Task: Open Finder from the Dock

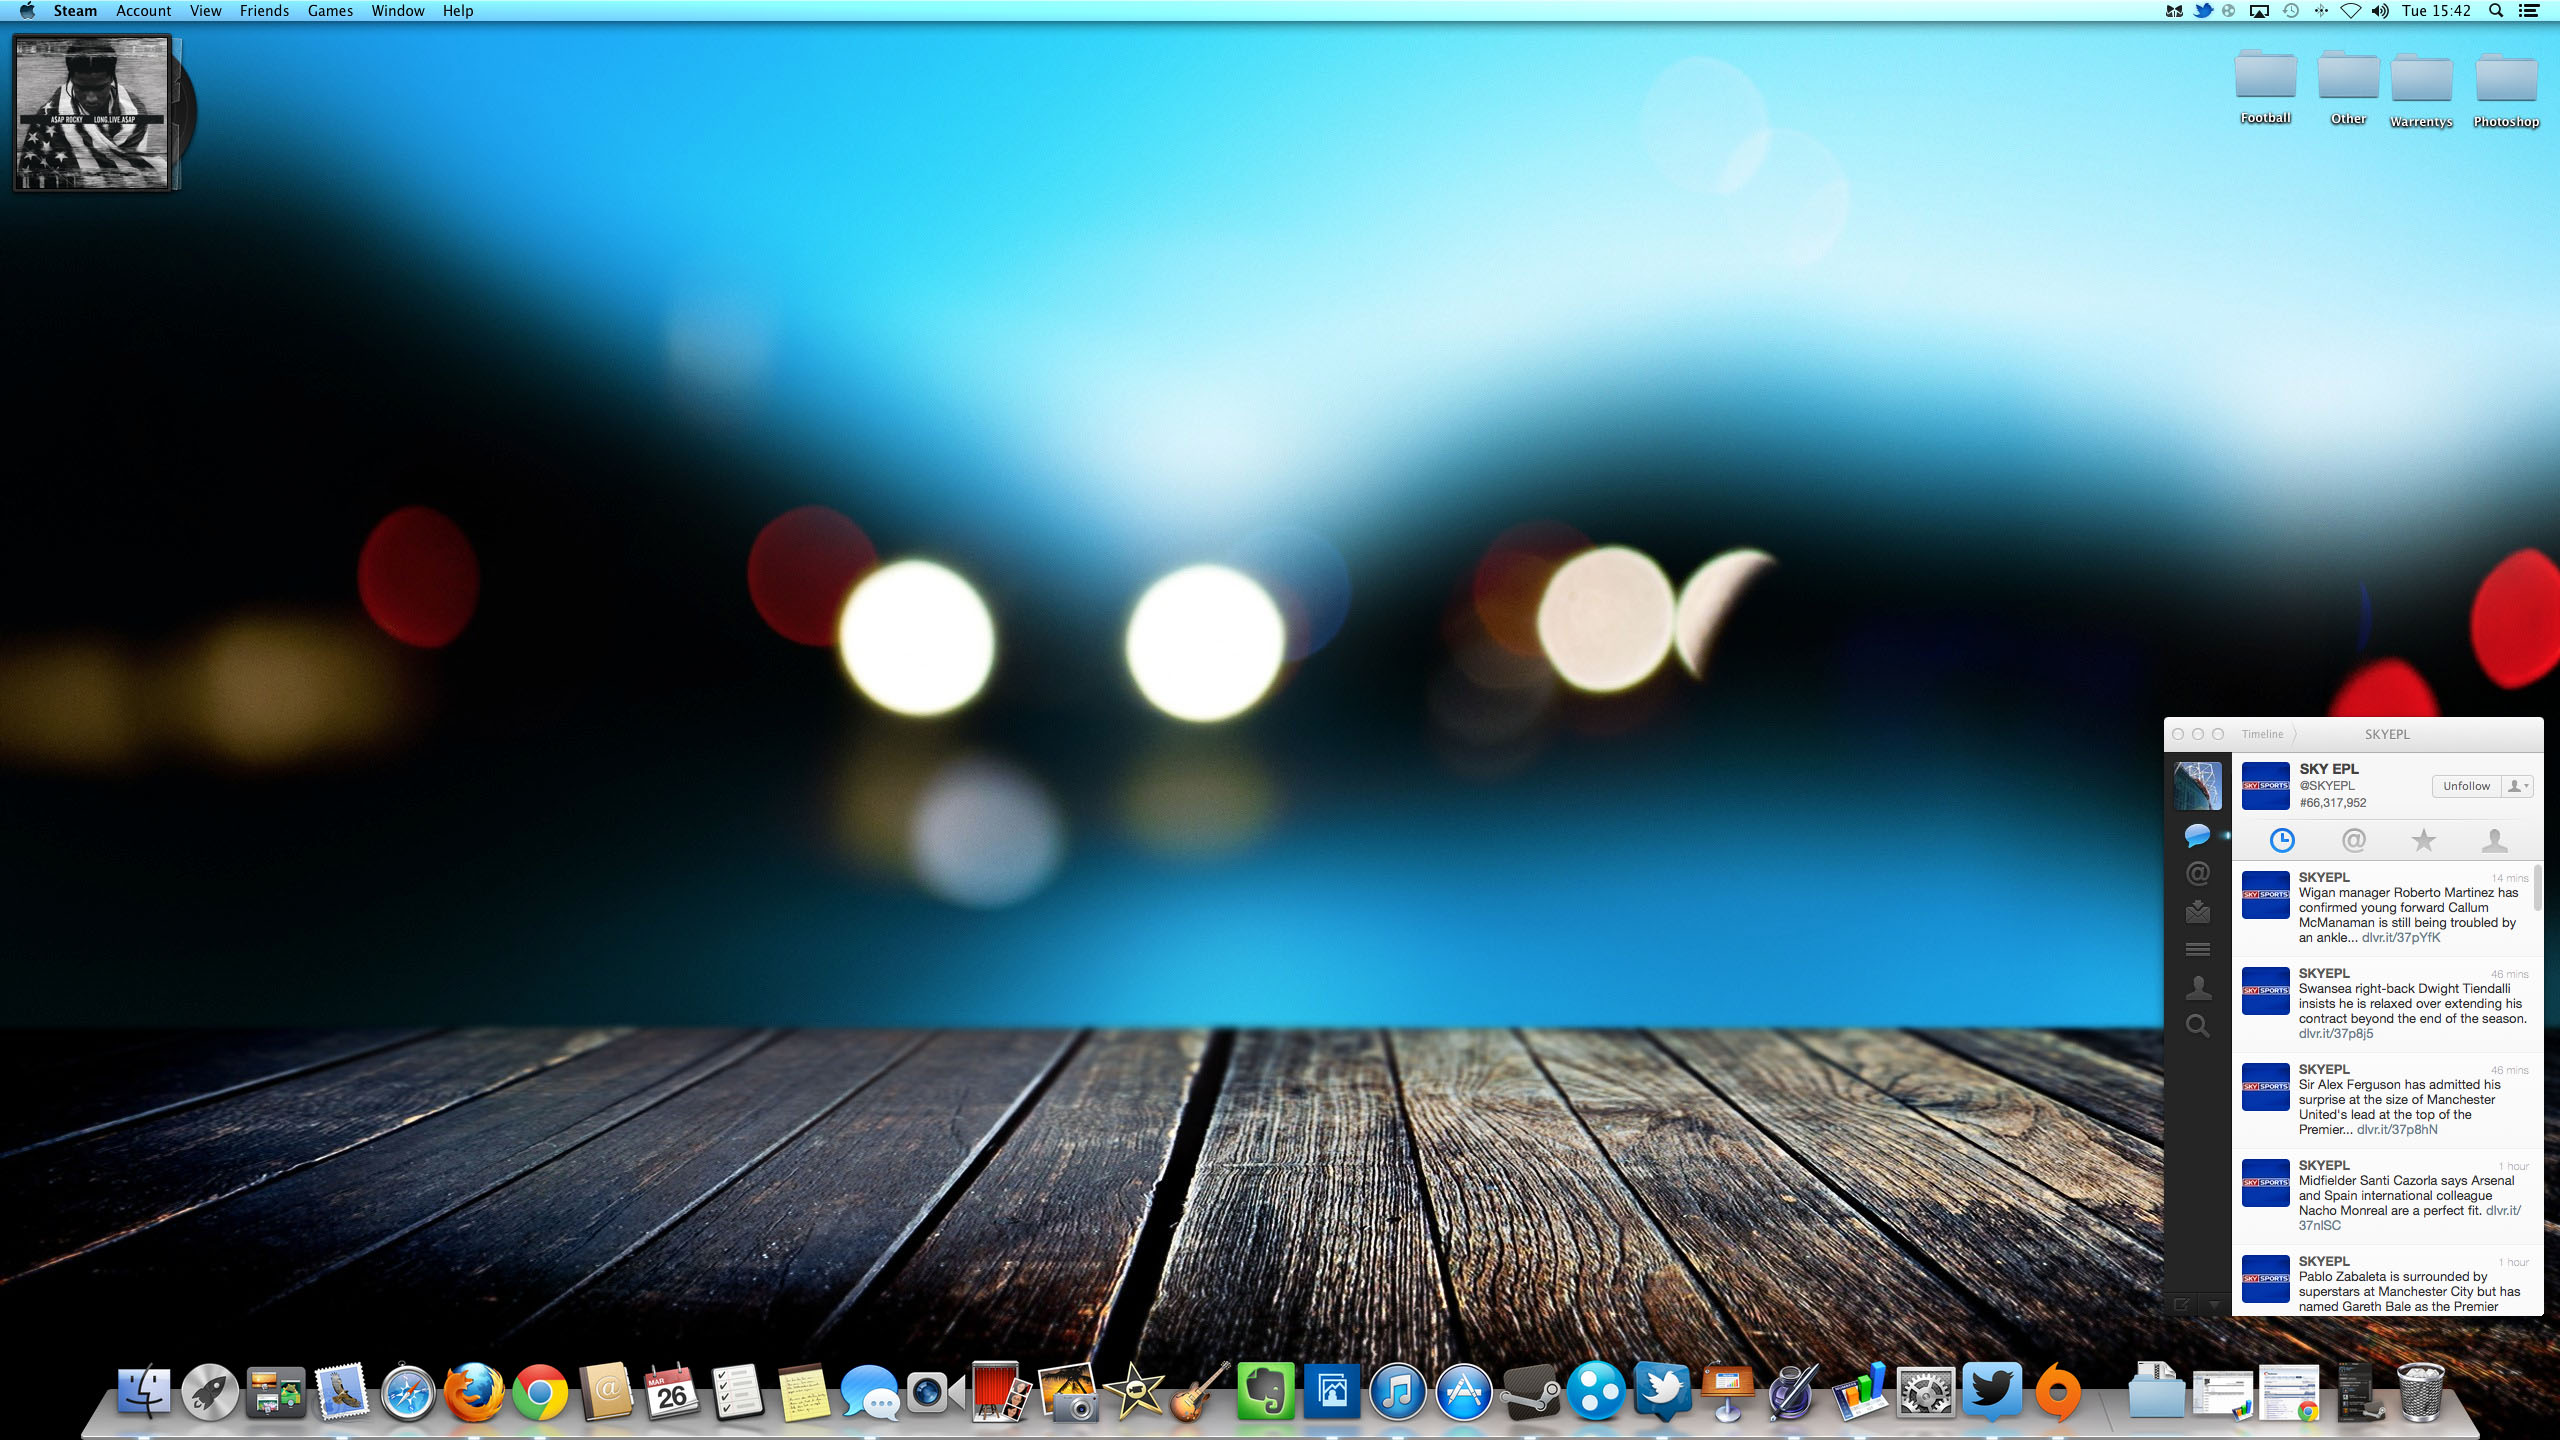Action: pos(144,1392)
